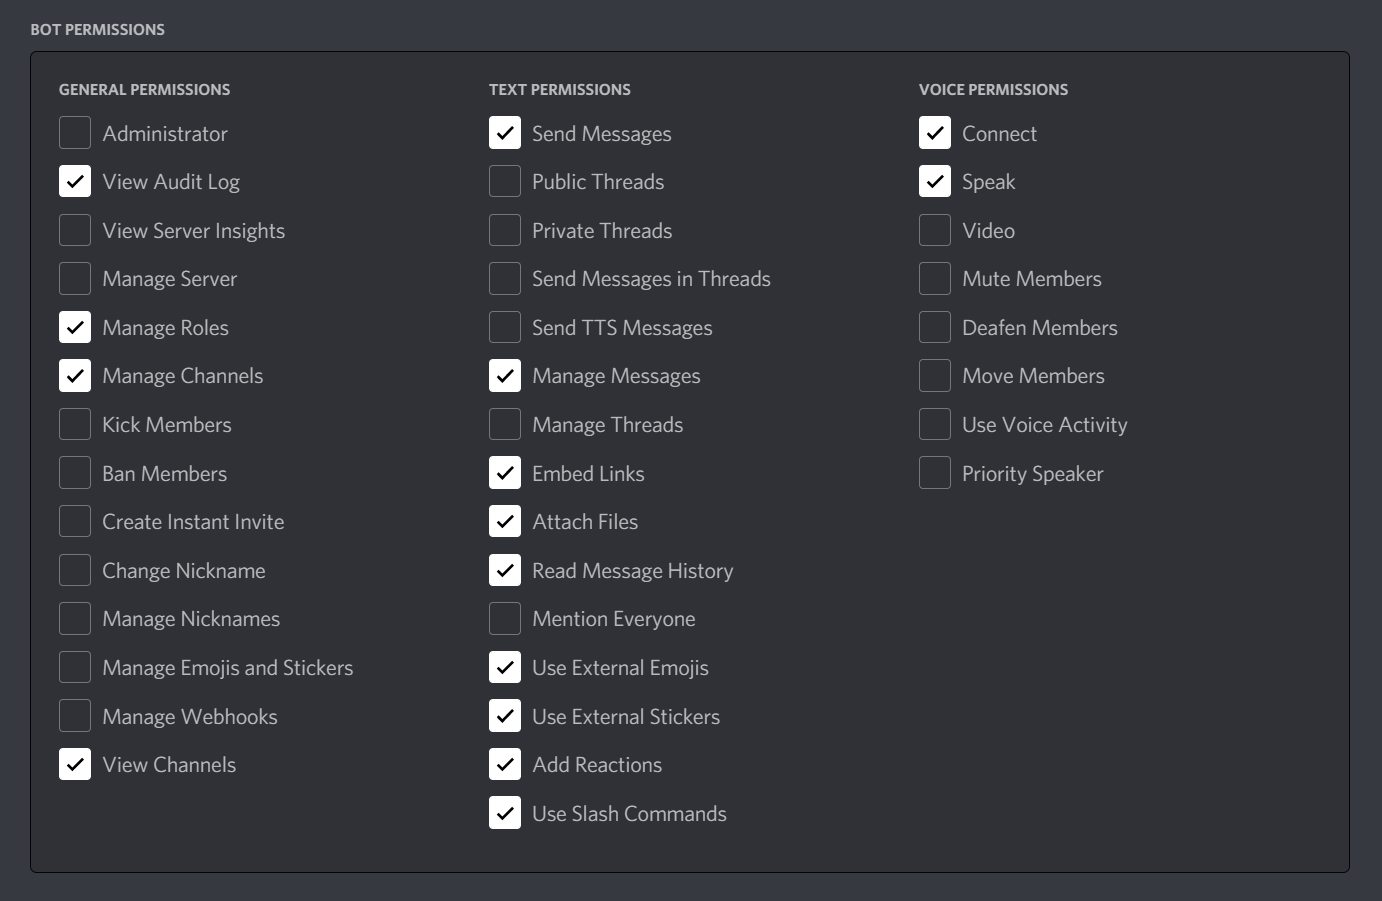Enable Public Threads permission
This screenshot has width=1382, height=901.
pos(505,181)
